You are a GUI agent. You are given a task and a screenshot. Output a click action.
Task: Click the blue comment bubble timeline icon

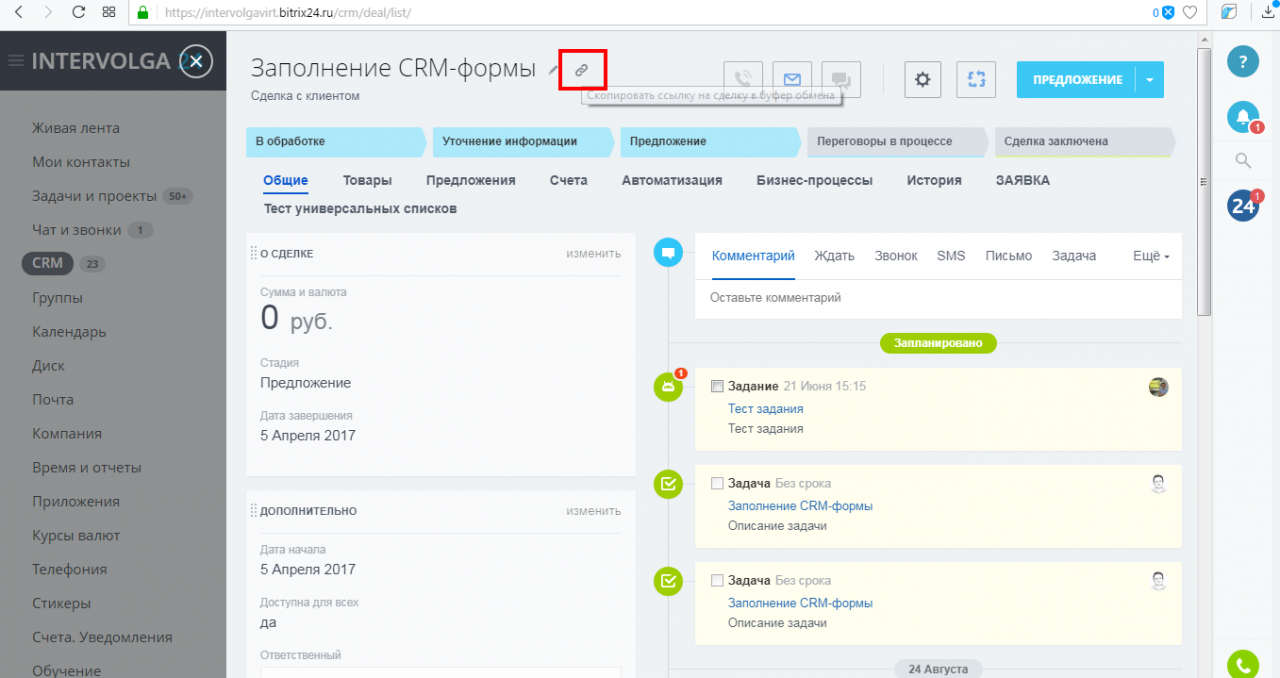pyautogui.click(x=668, y=252)
